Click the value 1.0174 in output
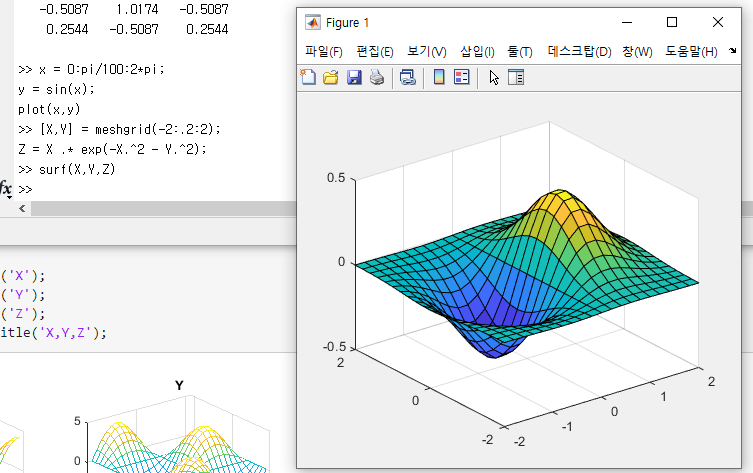Image resolution: width=753 pixels, height=473 pixels. 137,9
